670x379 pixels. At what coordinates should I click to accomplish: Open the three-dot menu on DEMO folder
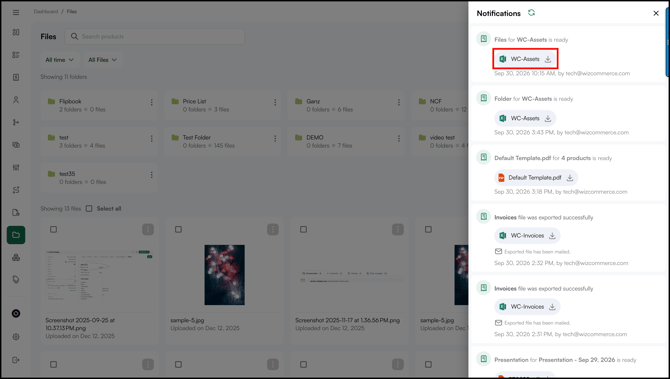[399, 138]
